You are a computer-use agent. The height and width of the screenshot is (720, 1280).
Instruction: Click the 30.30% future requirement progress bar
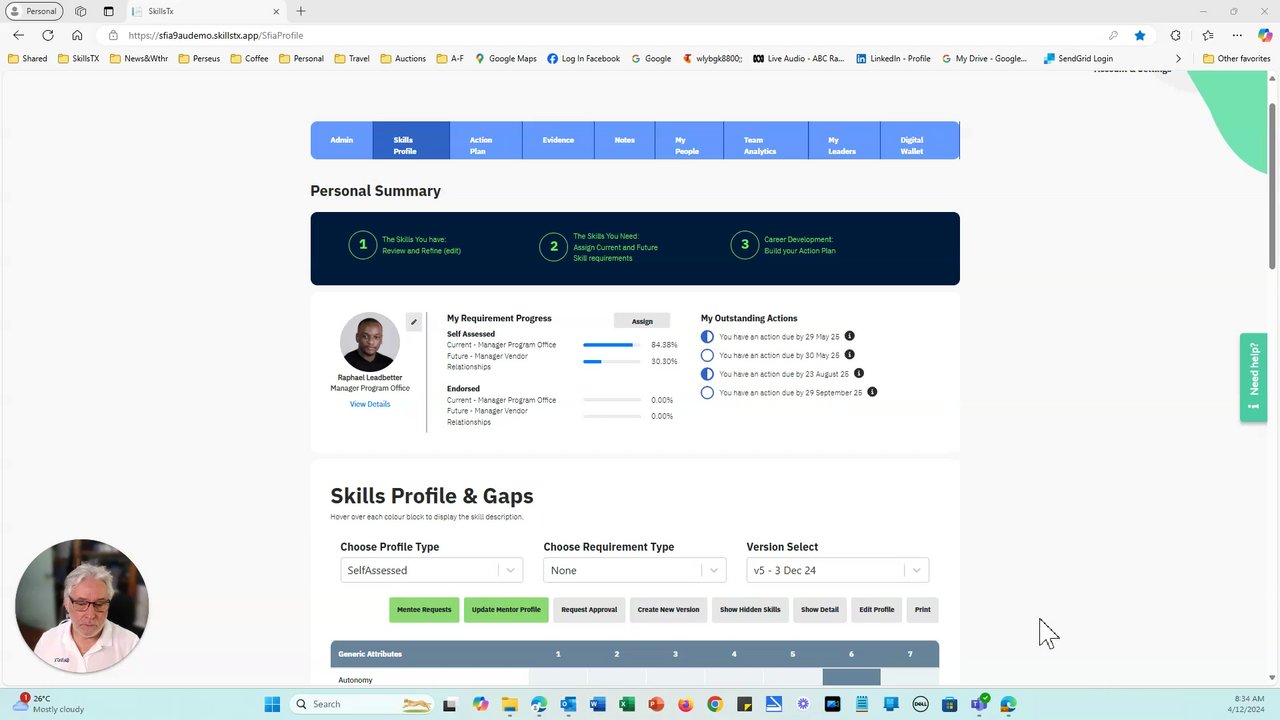point(612,361)
